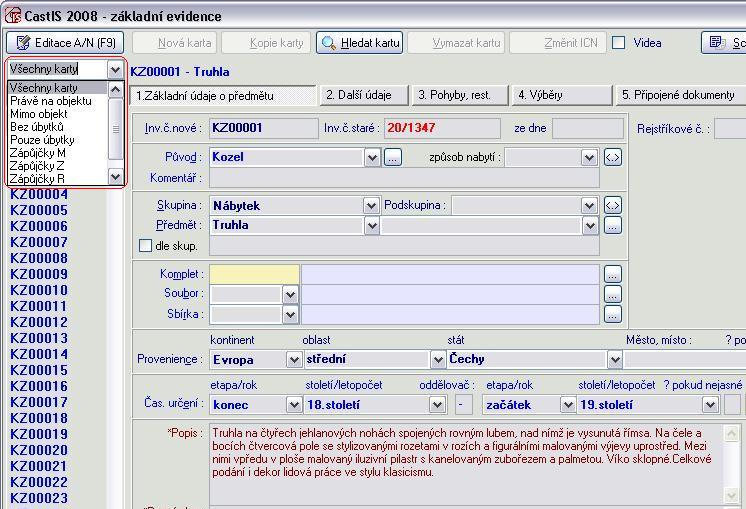Image resolution: width=746 pixels, height=509 pixels.
Task: Click ellipsis icon on Soubor row
Action: (x=613, y=294)
